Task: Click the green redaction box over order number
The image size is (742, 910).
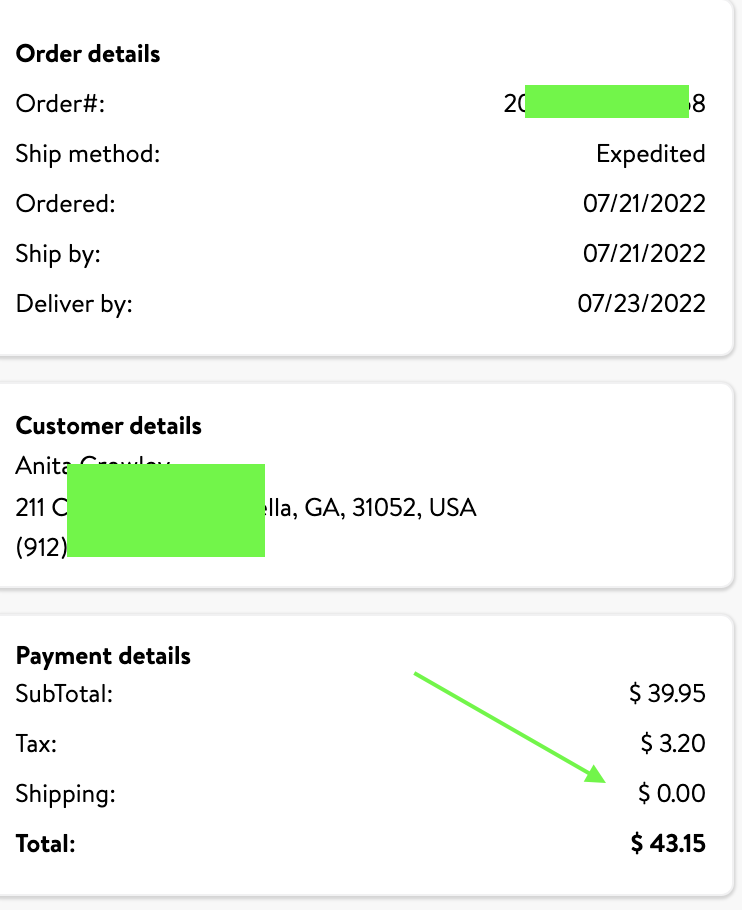Action: [607, 102]
